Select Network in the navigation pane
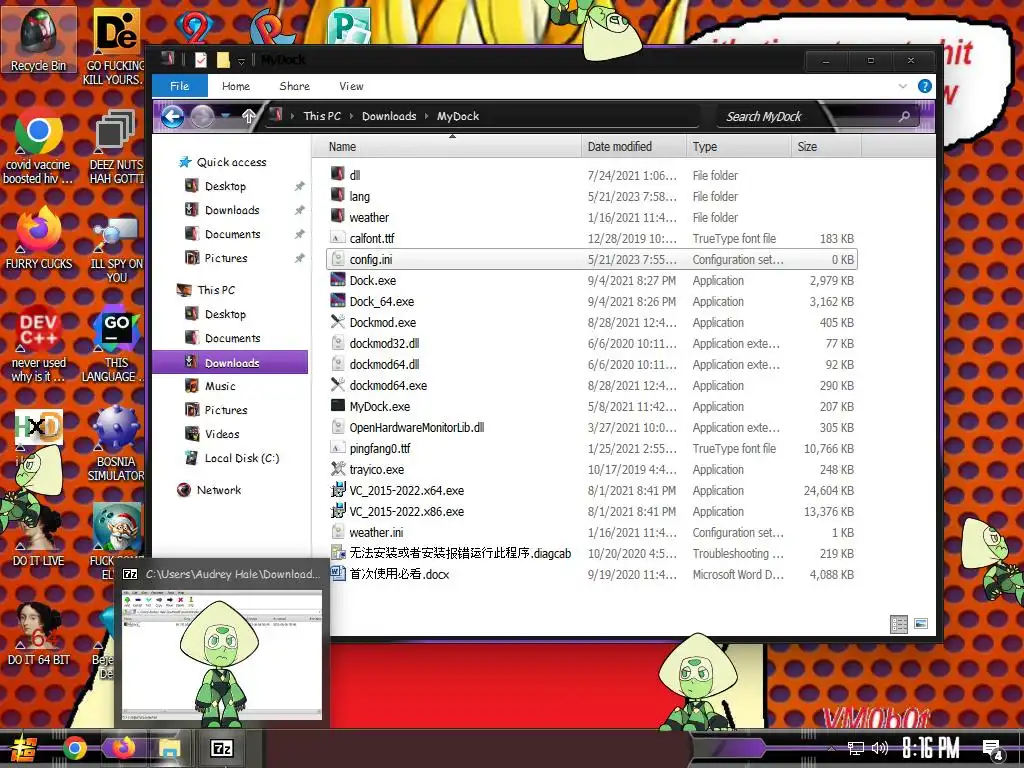 [x=219, y=490]
